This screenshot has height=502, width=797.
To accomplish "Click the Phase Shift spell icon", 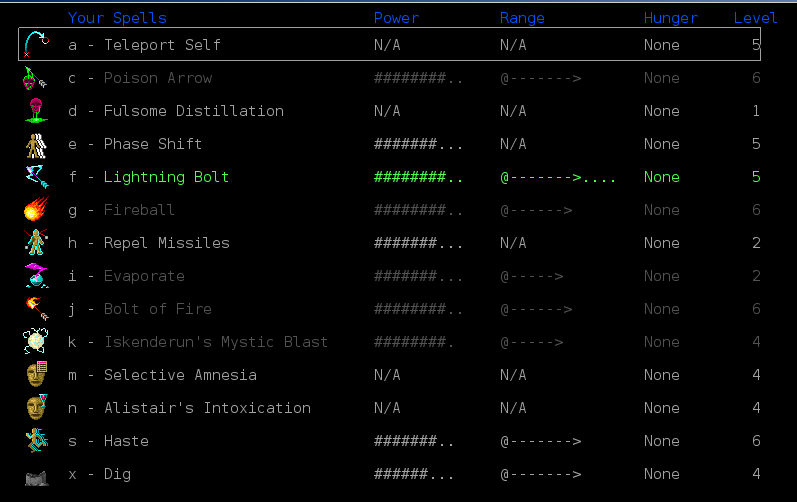I will pyautogui.click(x=36, y=144).
